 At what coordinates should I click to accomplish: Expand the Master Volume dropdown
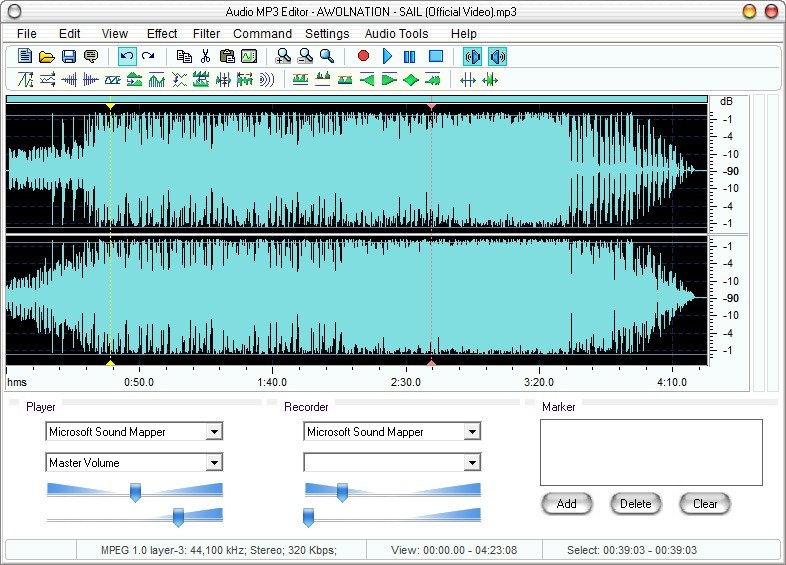pyautogui.click(x=214, y=463)
